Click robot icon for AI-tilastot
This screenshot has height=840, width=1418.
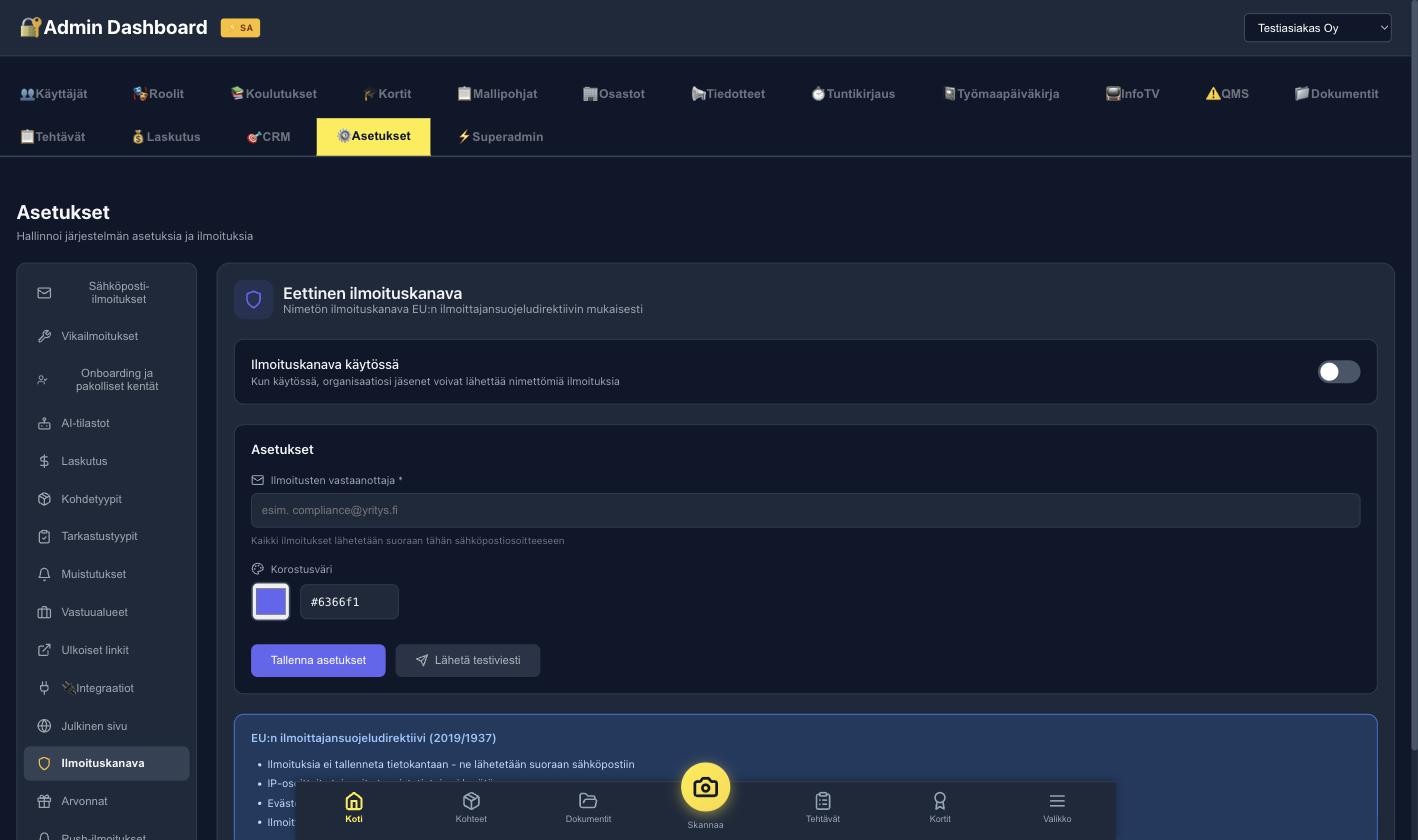click(44, 423)
